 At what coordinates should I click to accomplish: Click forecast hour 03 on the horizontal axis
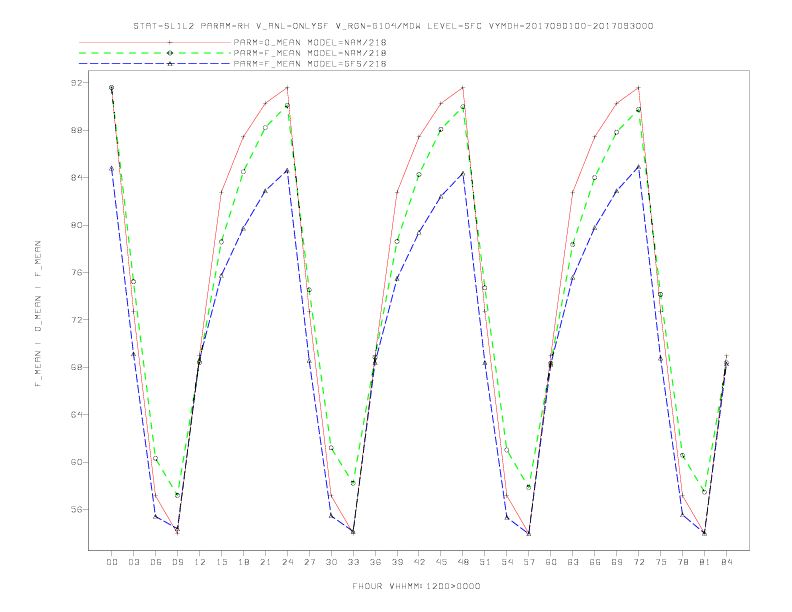[133, 562]
